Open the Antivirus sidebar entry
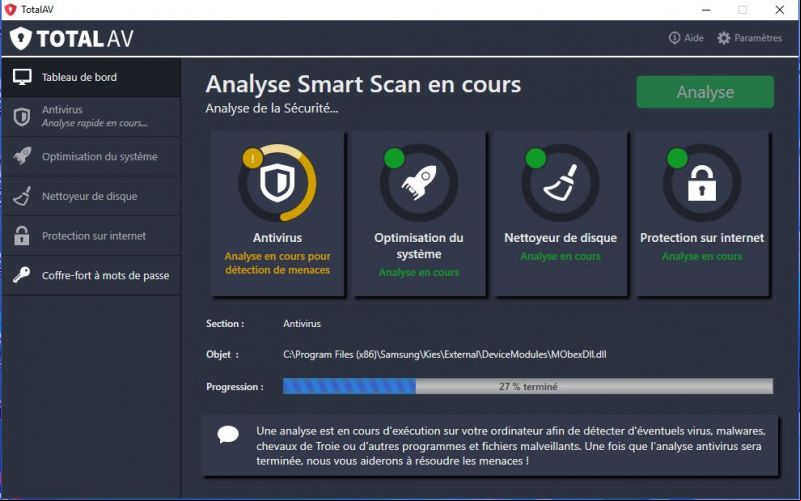The width and height of the screenshot is (801, 501). point(91,116)
